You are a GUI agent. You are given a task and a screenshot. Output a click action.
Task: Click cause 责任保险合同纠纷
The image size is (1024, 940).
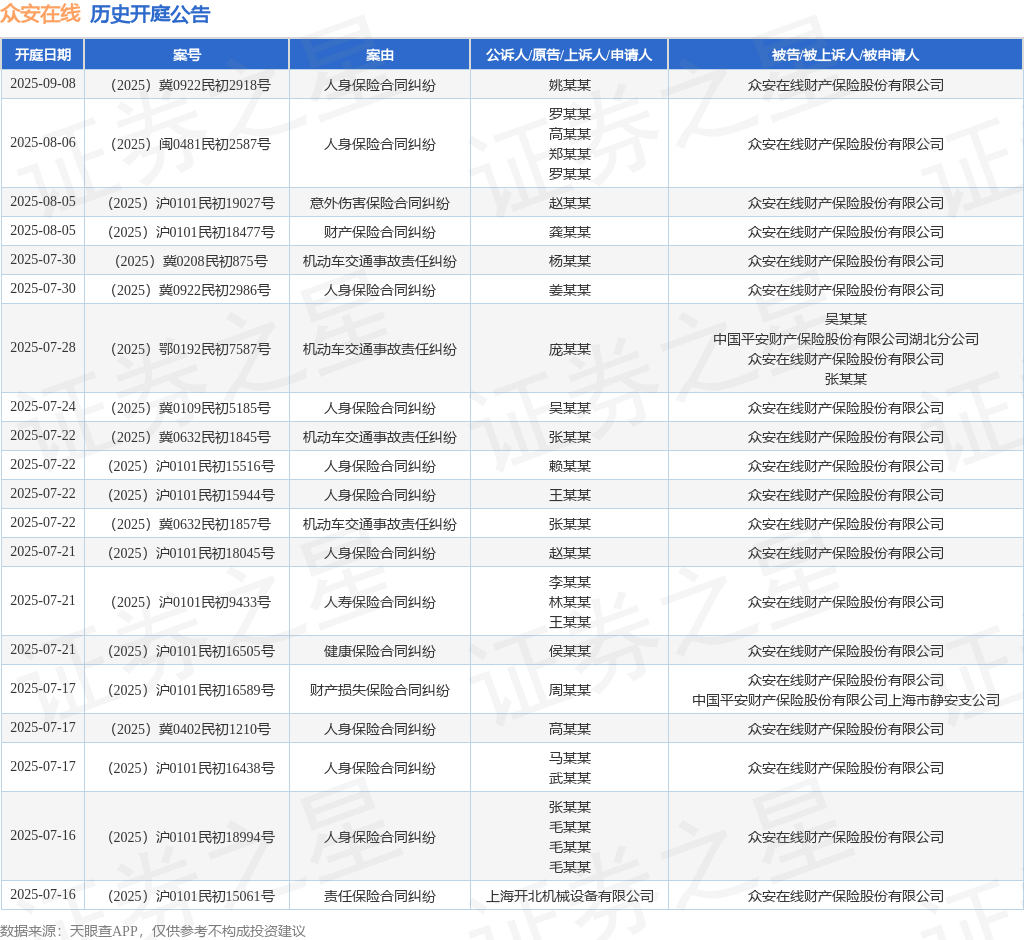[379, 896]
